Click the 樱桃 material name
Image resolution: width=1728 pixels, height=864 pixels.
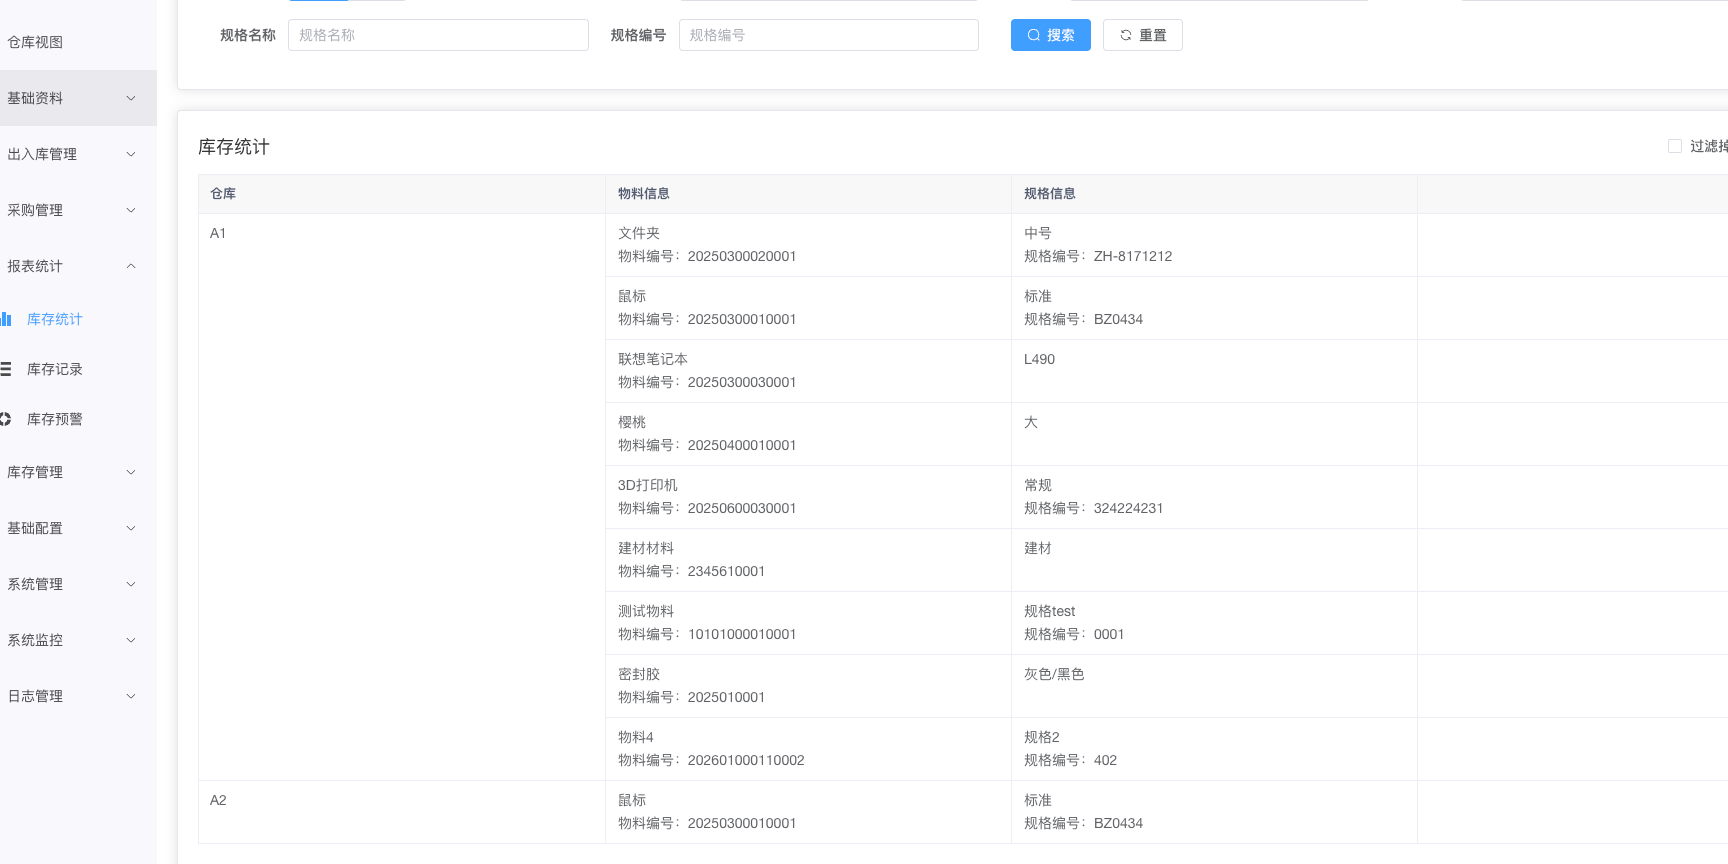[632, 422]
